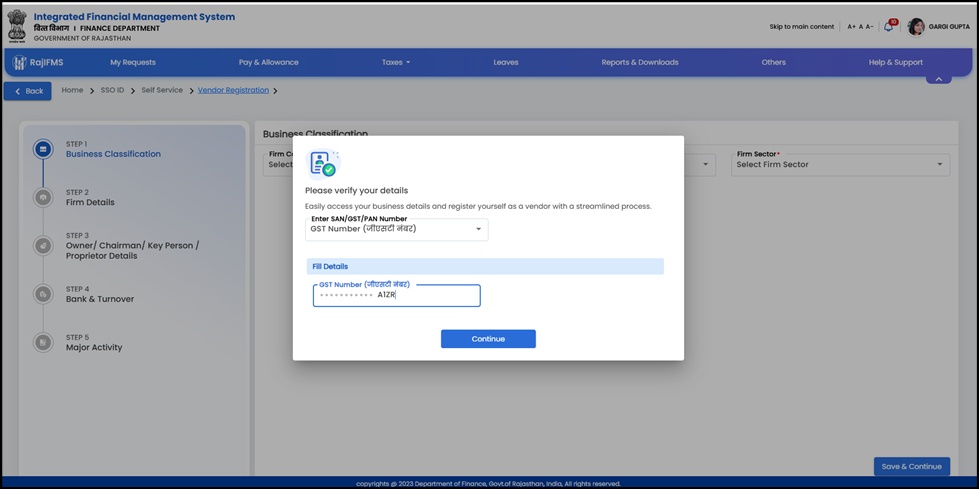This screenshot has height=489, width=979.
Task: Open the Pay & Allowance menu
Action: click(268, 62)
